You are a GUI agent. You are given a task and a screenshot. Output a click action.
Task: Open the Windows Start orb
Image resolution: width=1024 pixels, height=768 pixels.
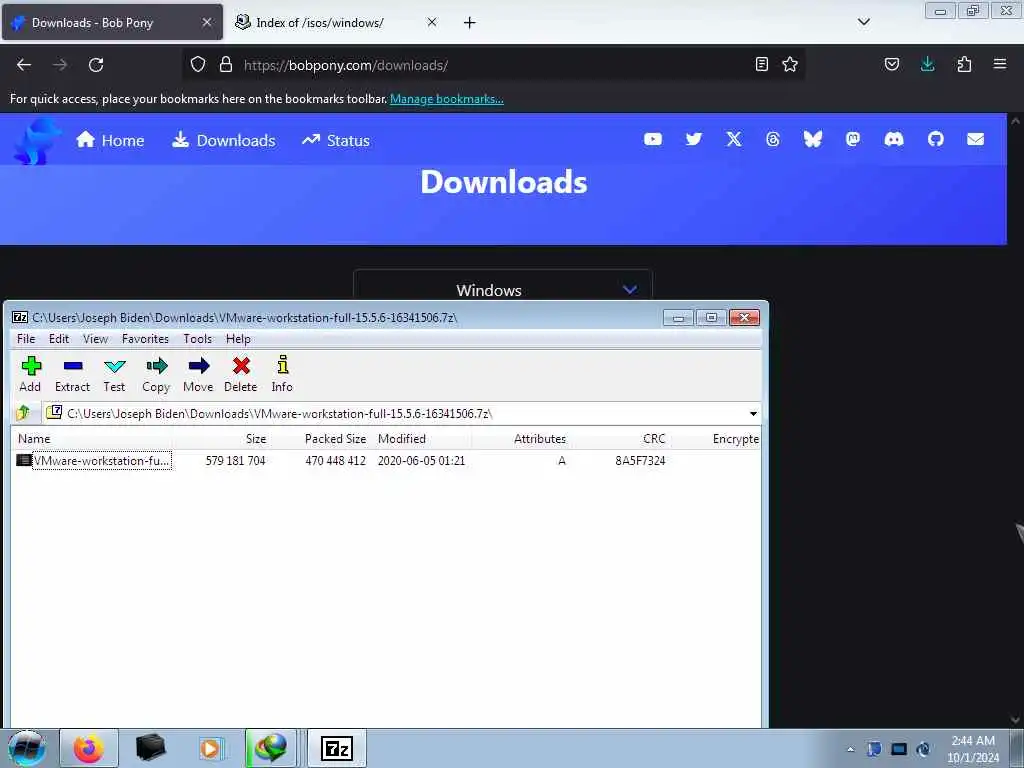27,748
